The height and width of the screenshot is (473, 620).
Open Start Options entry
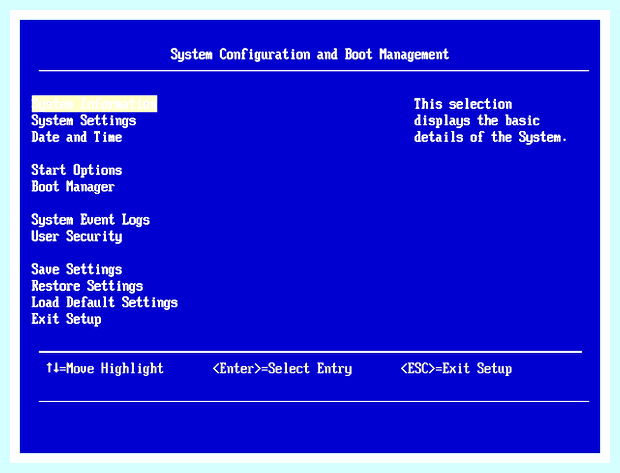77,170
